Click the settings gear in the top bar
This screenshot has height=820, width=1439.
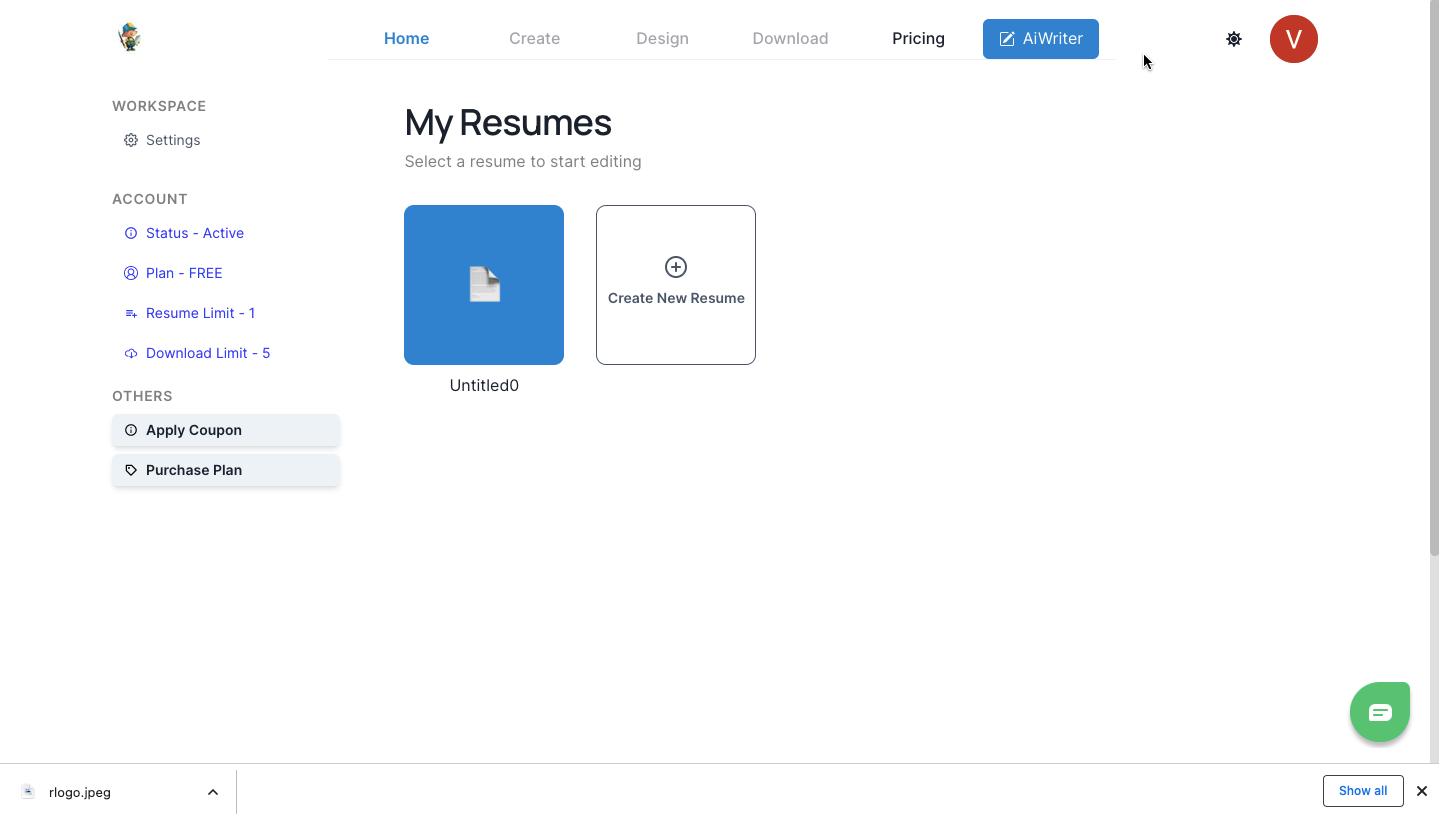click(1233, 38)
